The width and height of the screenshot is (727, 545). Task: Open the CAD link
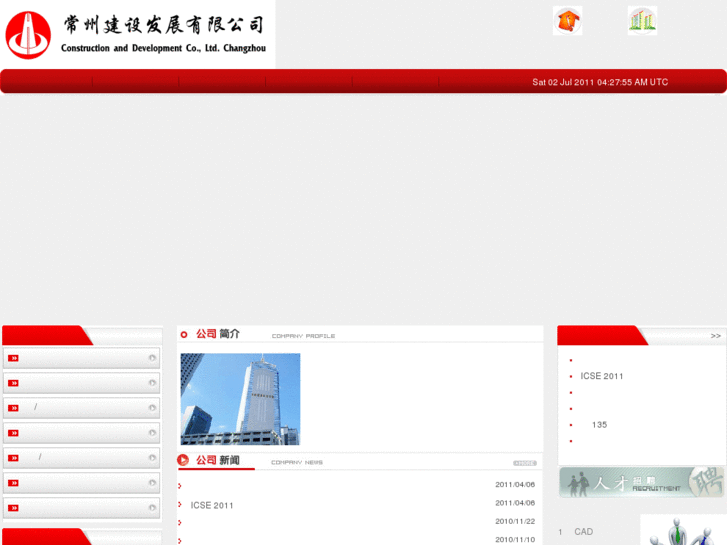[x=584, y=532]
